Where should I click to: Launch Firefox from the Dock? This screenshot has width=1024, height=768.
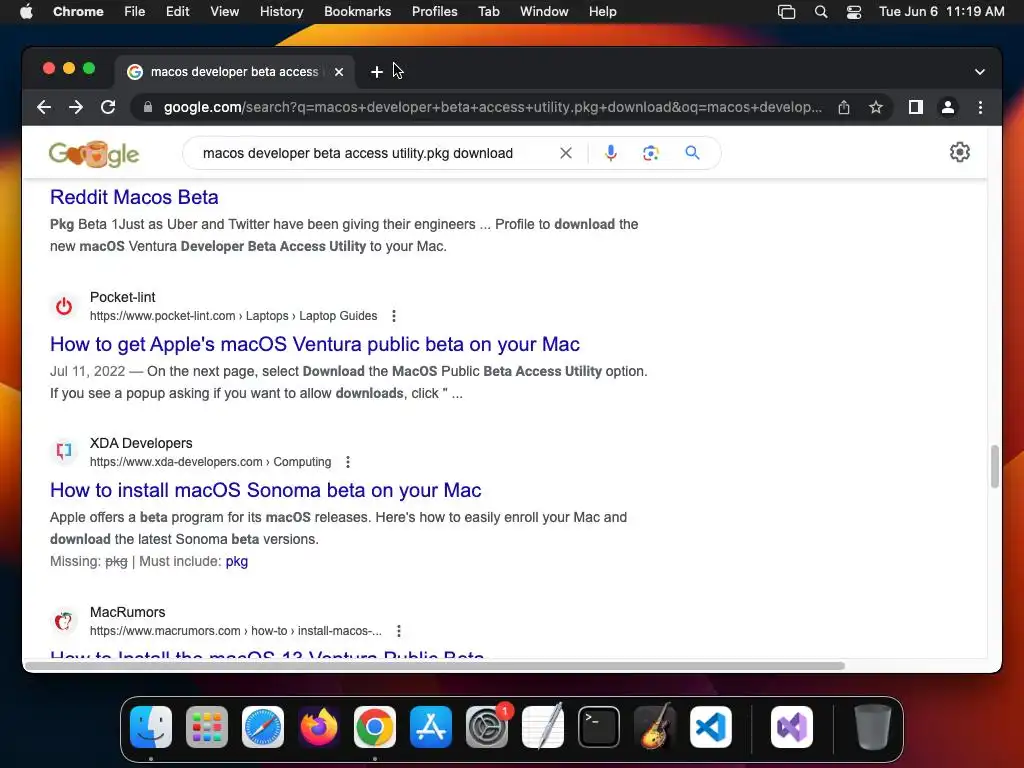pyautogui.click(x=319, y=727)
